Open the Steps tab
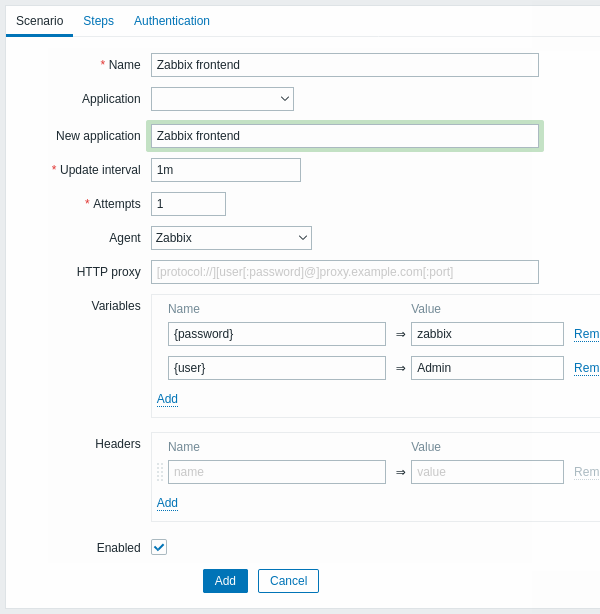 [x=98, y=21]
